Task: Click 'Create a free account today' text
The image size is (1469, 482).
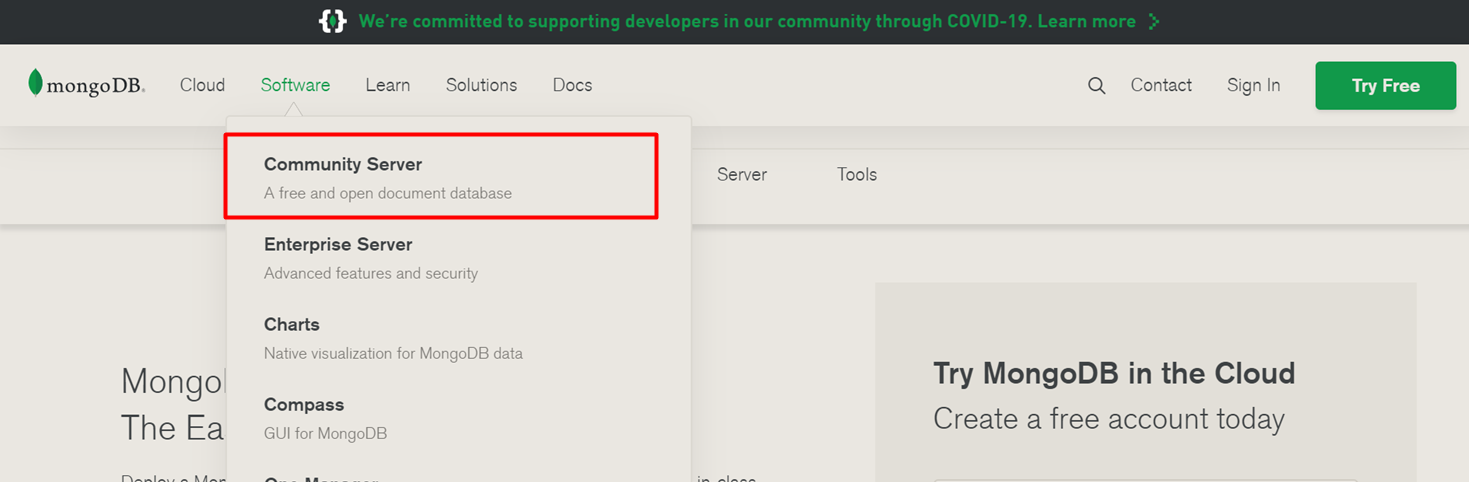Action: click(x=1109, y=419)
